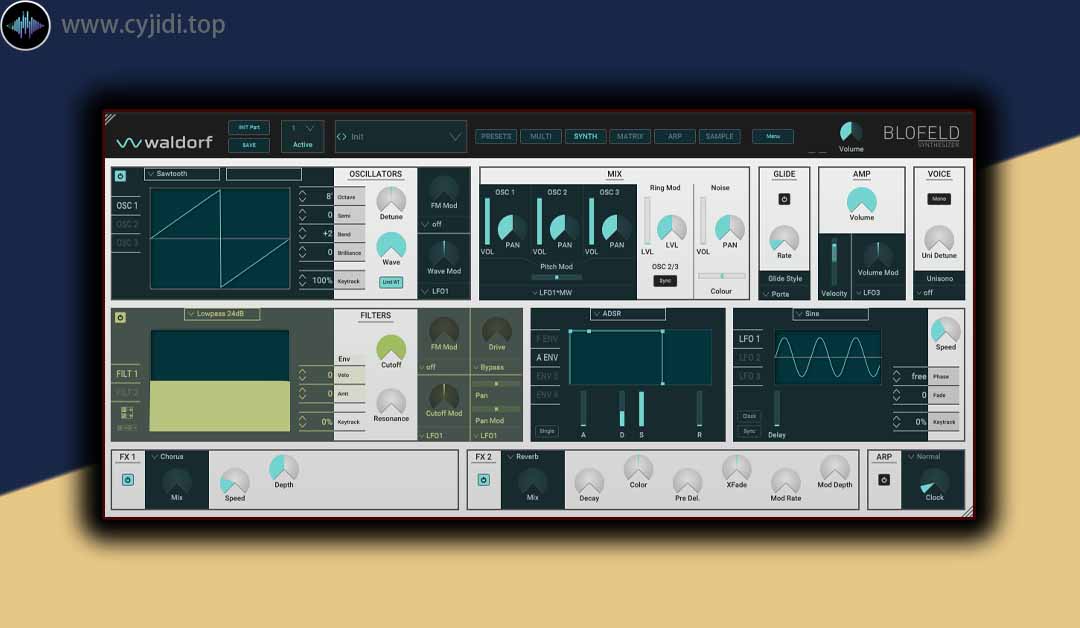Click the Chorus Depth knob
1080x628 pixels.
[x=284, y=468]
